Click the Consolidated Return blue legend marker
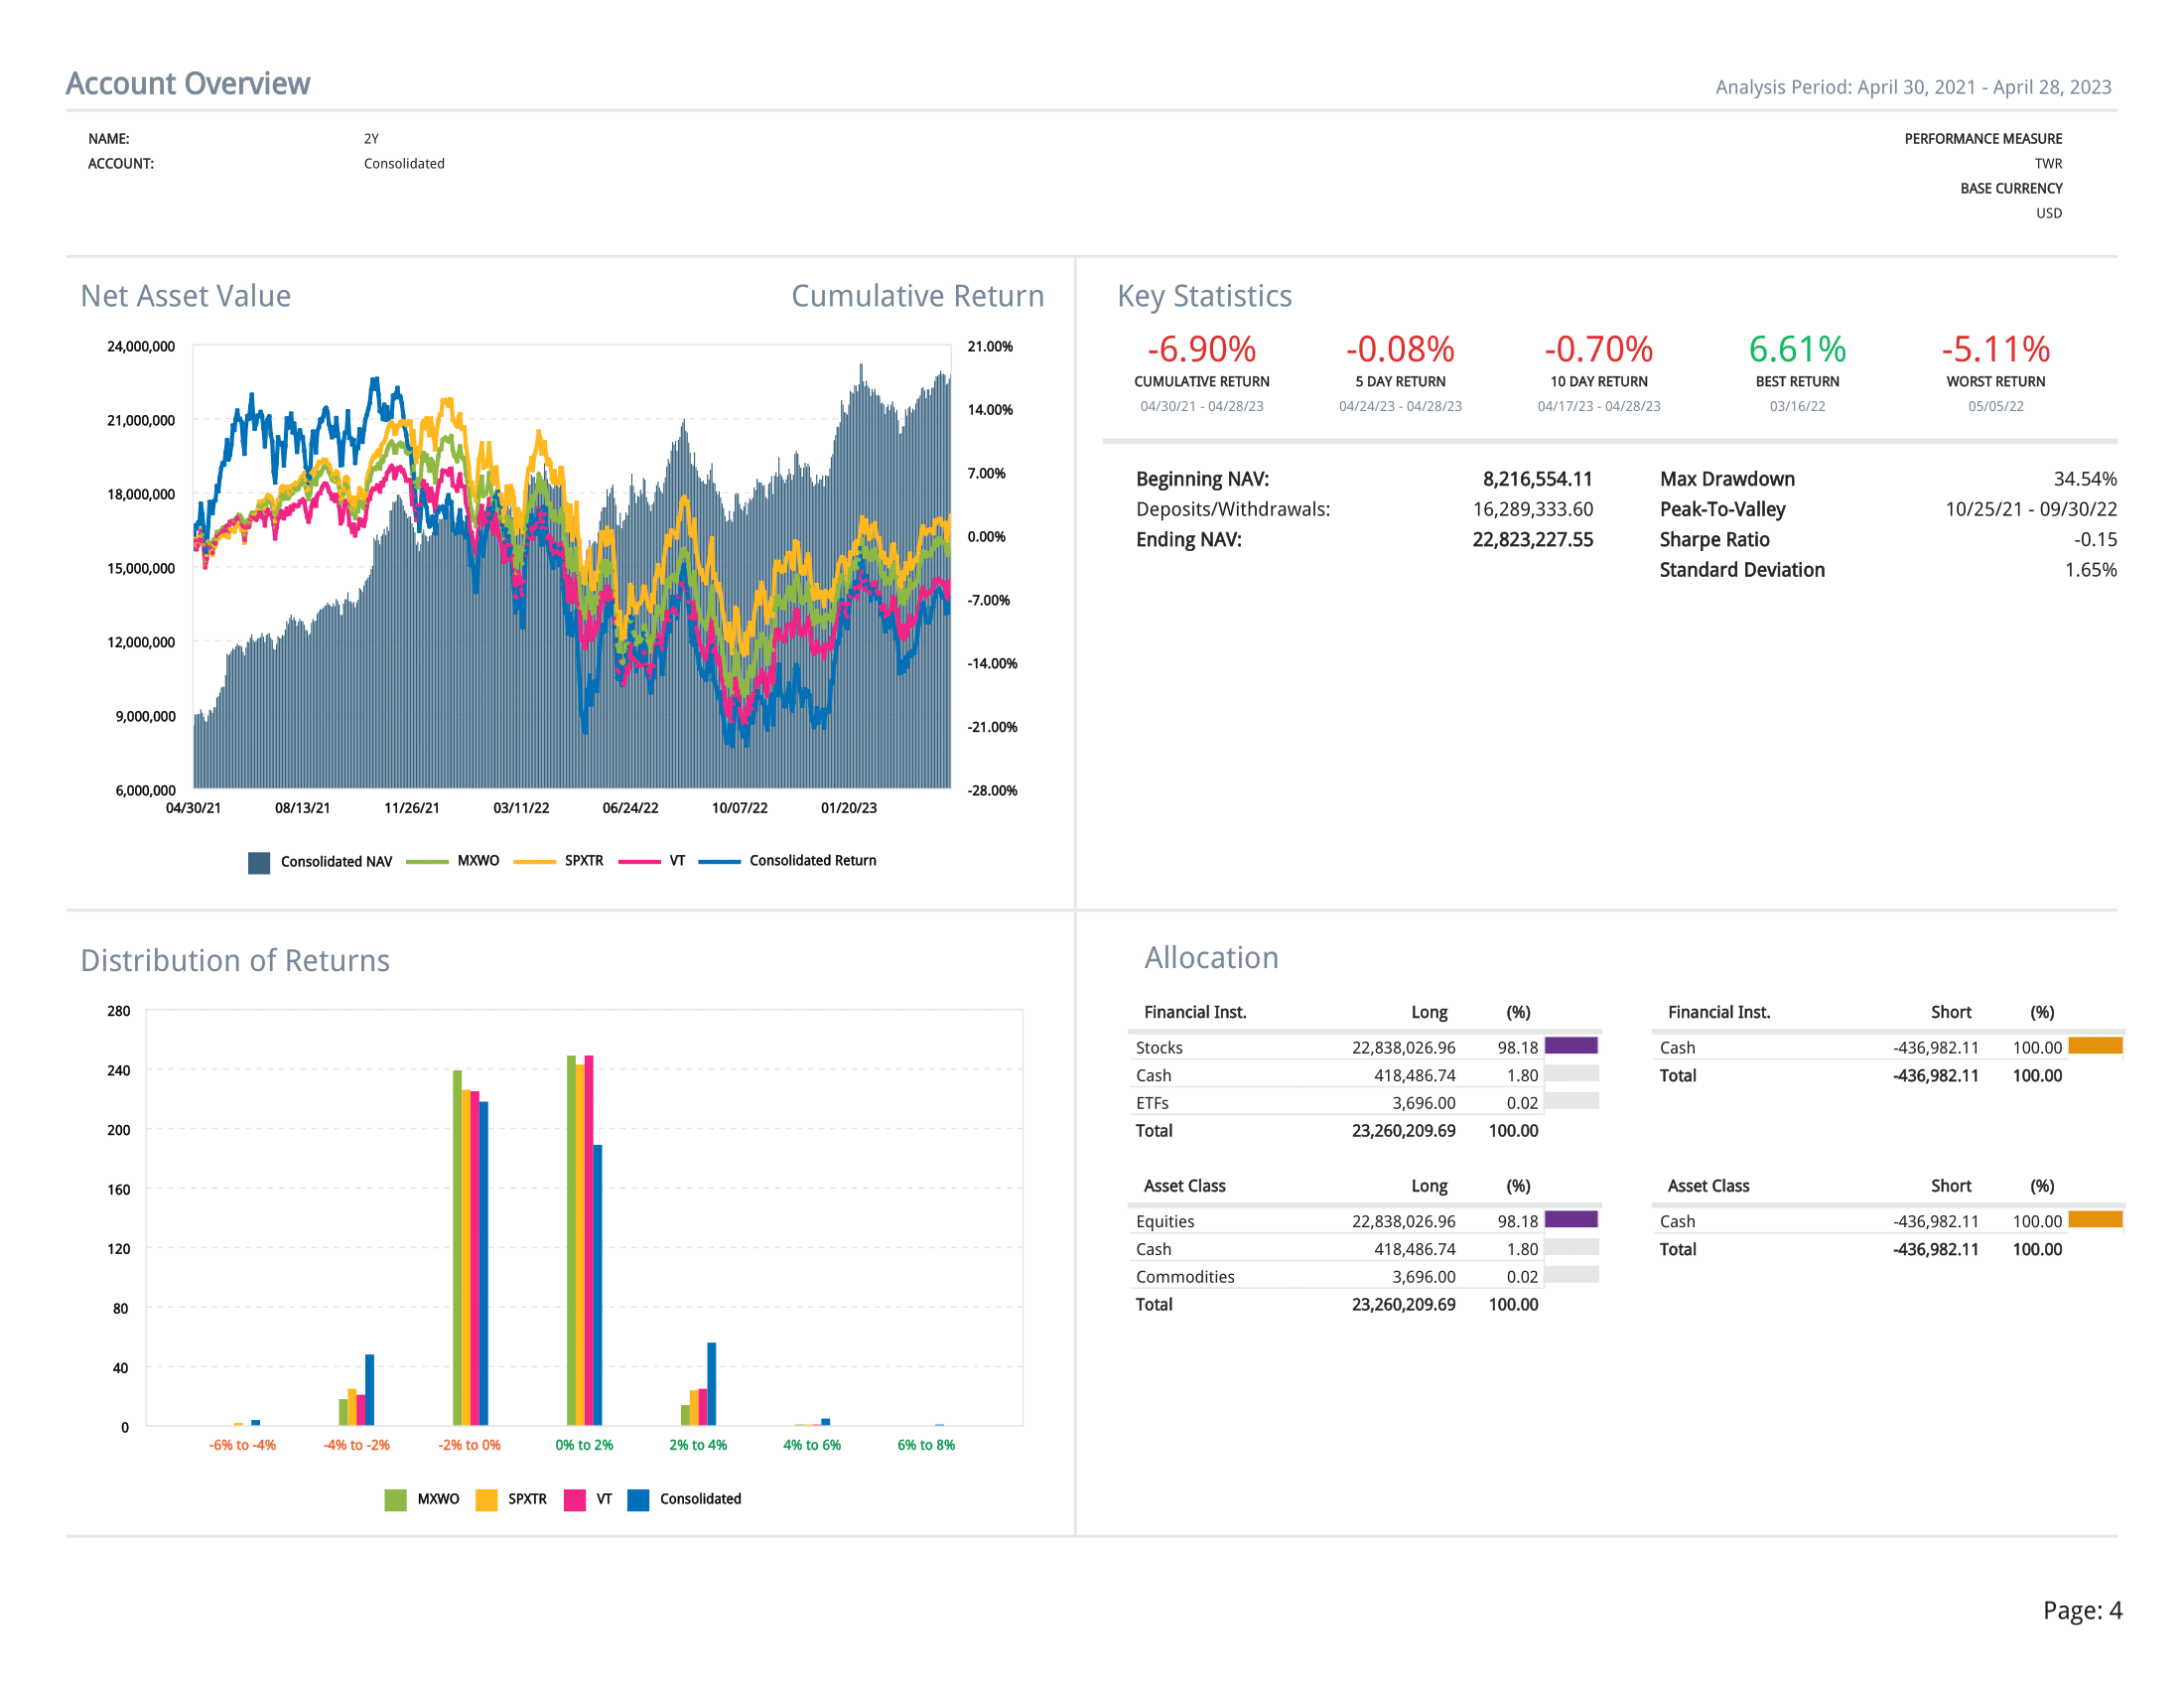 [x=719, y=861]
